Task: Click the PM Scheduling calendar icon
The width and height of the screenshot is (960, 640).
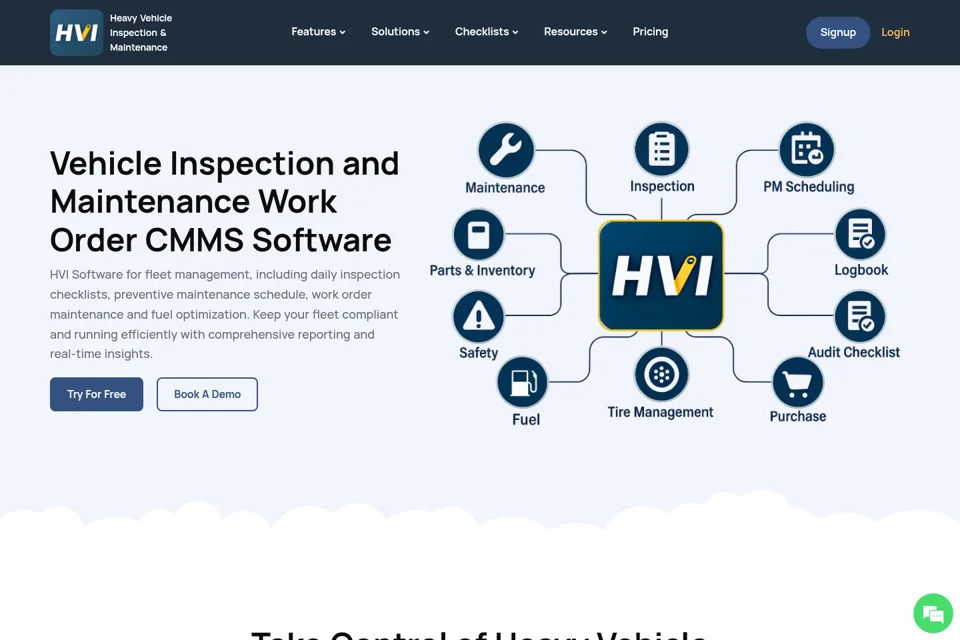Action: click(x=806, y=149)
